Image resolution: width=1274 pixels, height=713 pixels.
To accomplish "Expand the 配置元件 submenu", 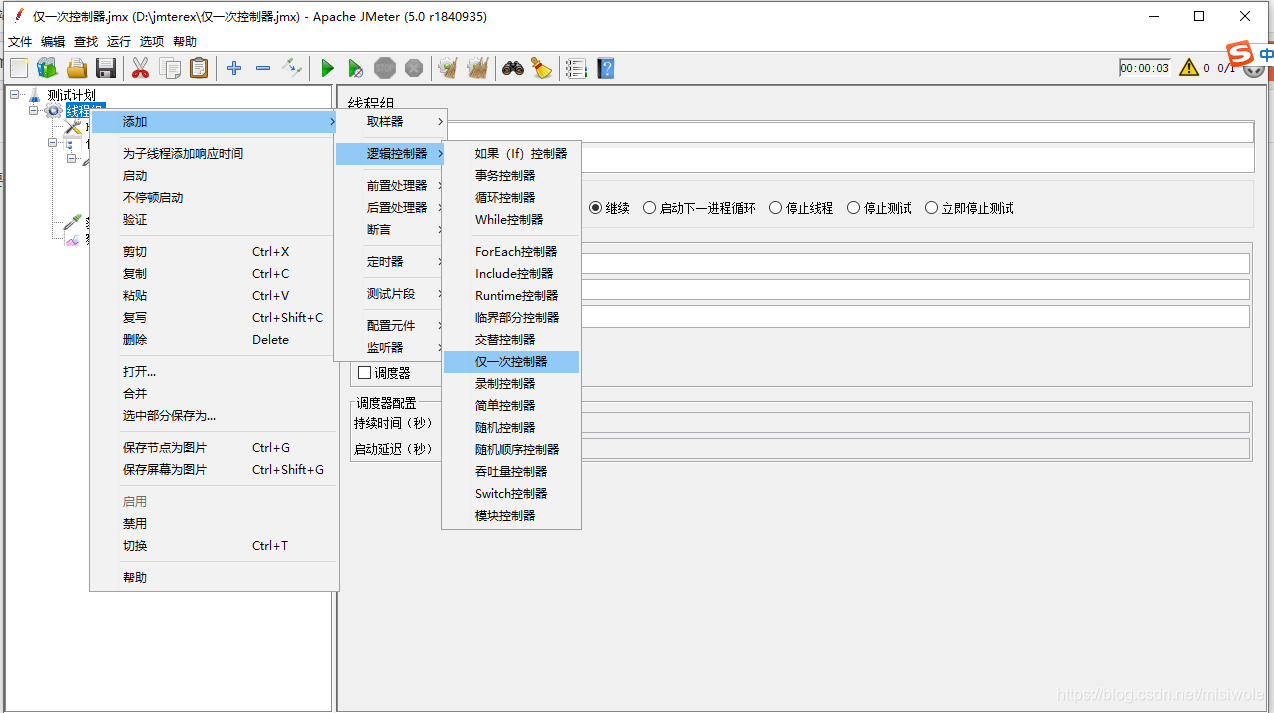I will pyautogui.click(x=390, y=325).
